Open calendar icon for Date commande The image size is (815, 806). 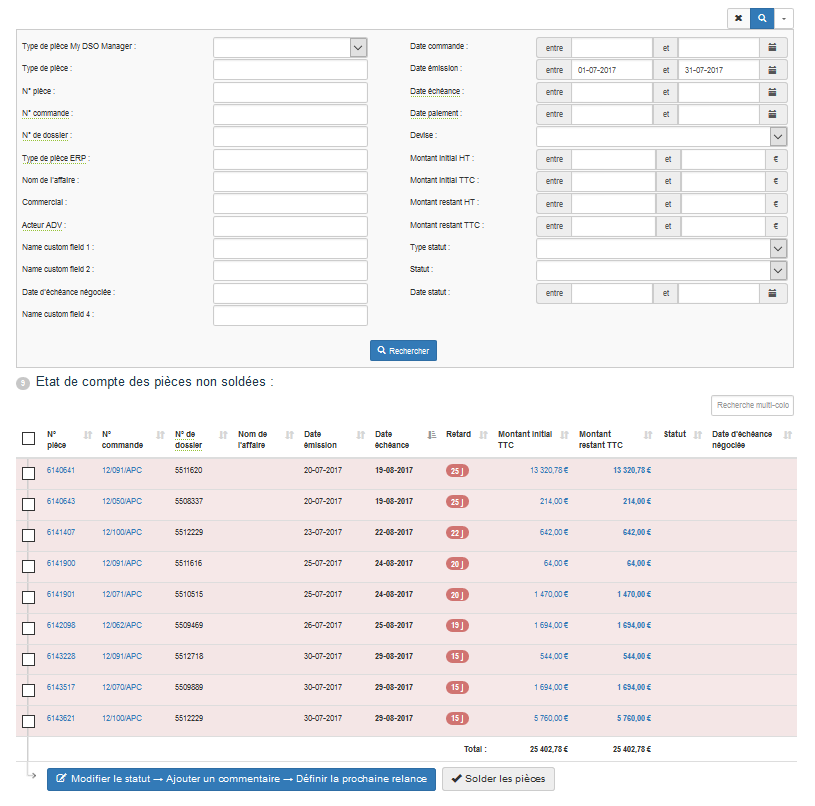click(x=772, y=47)
